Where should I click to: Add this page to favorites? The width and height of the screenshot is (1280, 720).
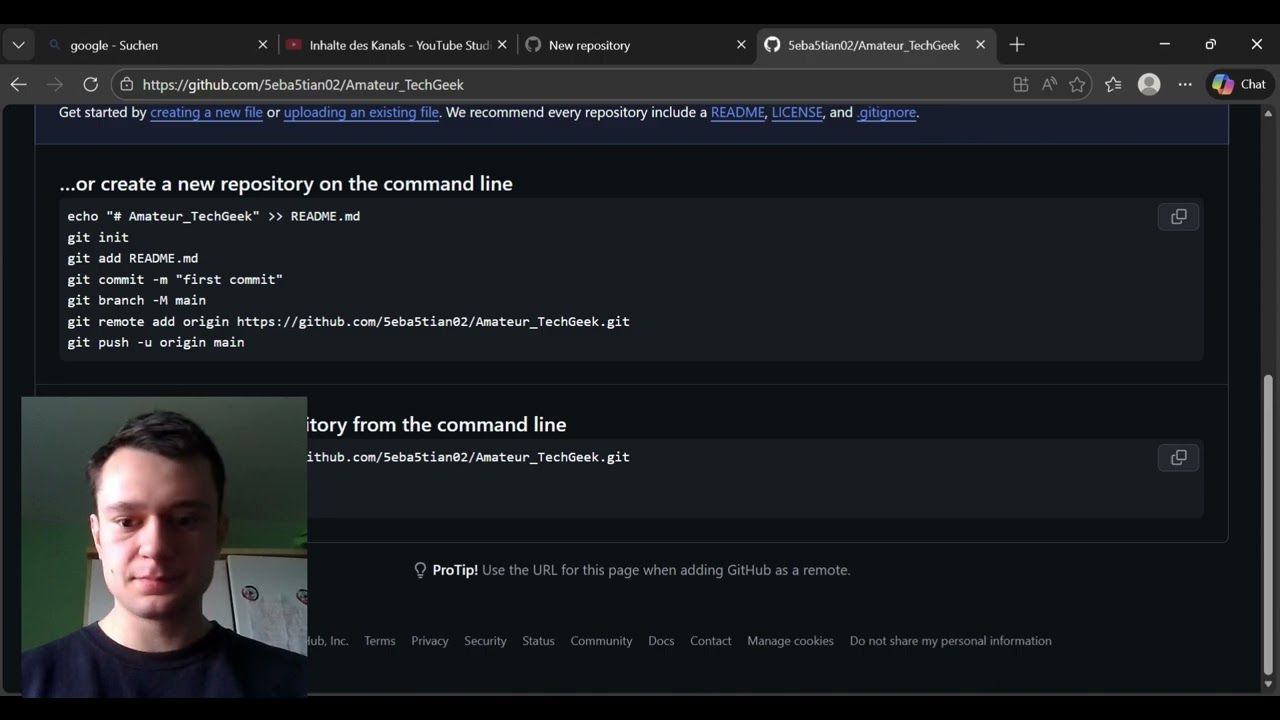pyautogui.click(x=1077, y=85)
